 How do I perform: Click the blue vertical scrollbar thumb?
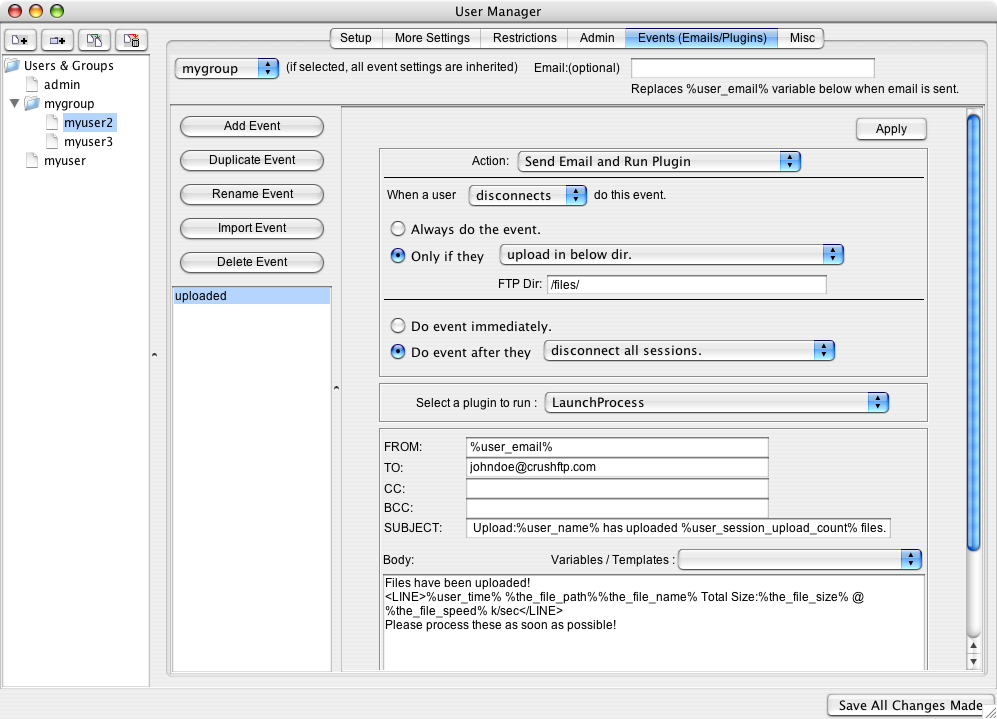972,330
